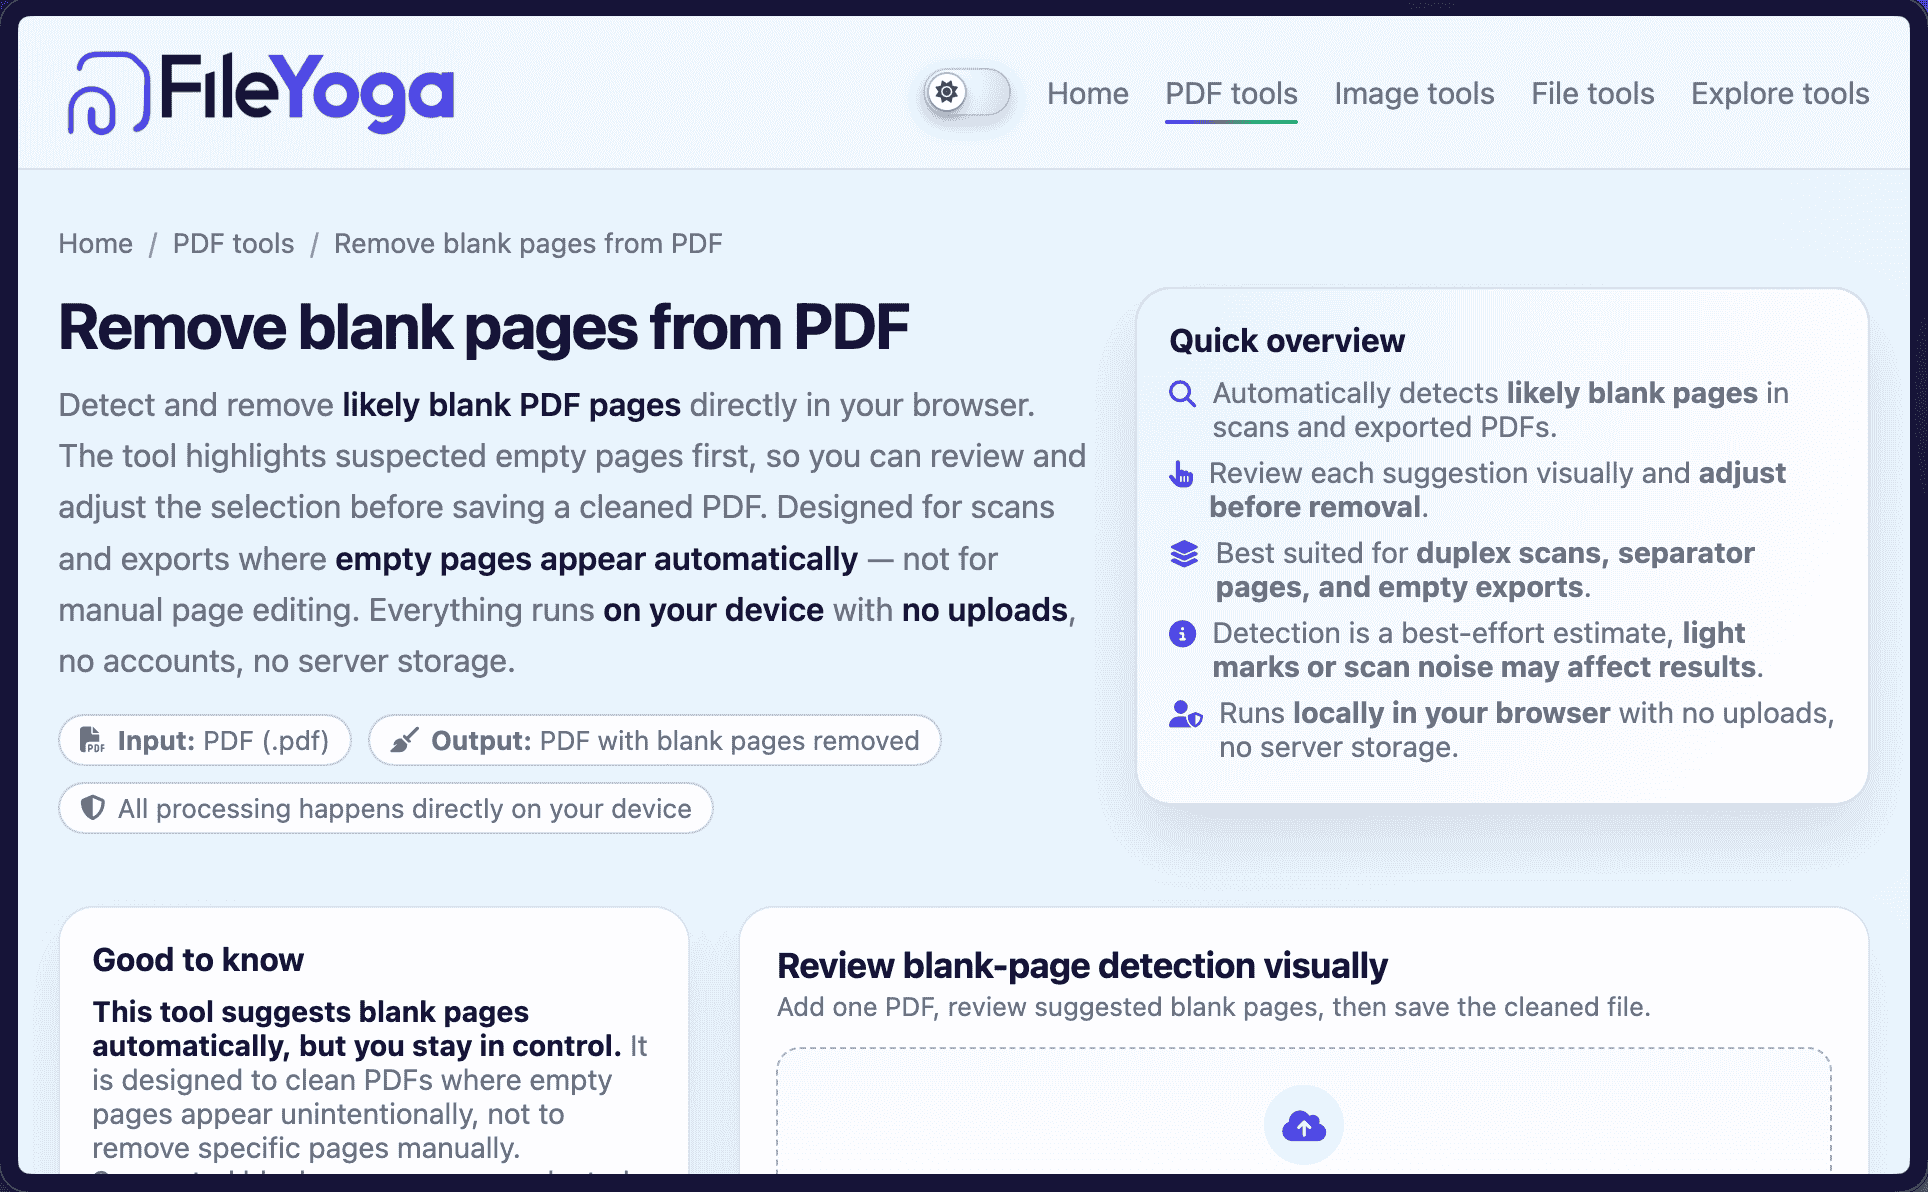Click the FileYoga logo
This screenshot has height=1192, width=1928.
pos(261,93)
